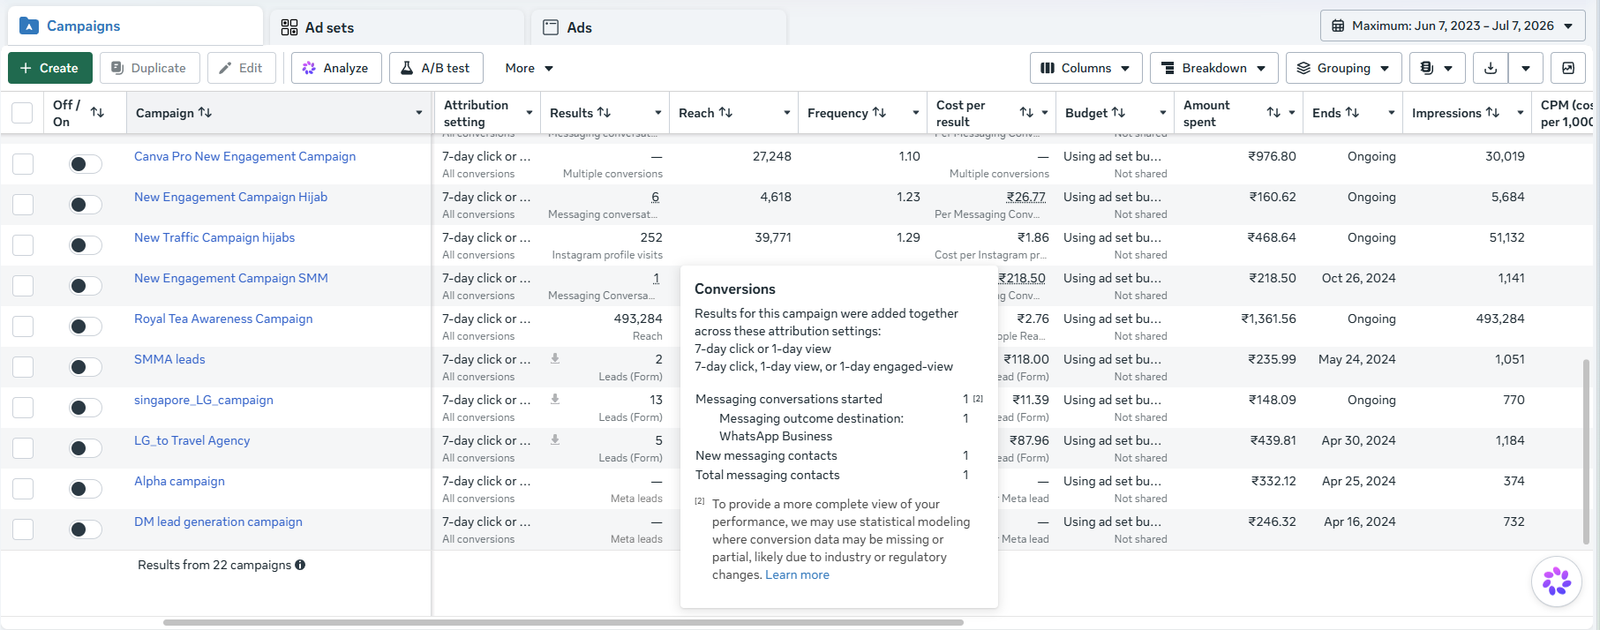This screenshot has width=1600, height=630.
Task: Open the Grouping dropdown
Action: click(x=1344, y=68)
